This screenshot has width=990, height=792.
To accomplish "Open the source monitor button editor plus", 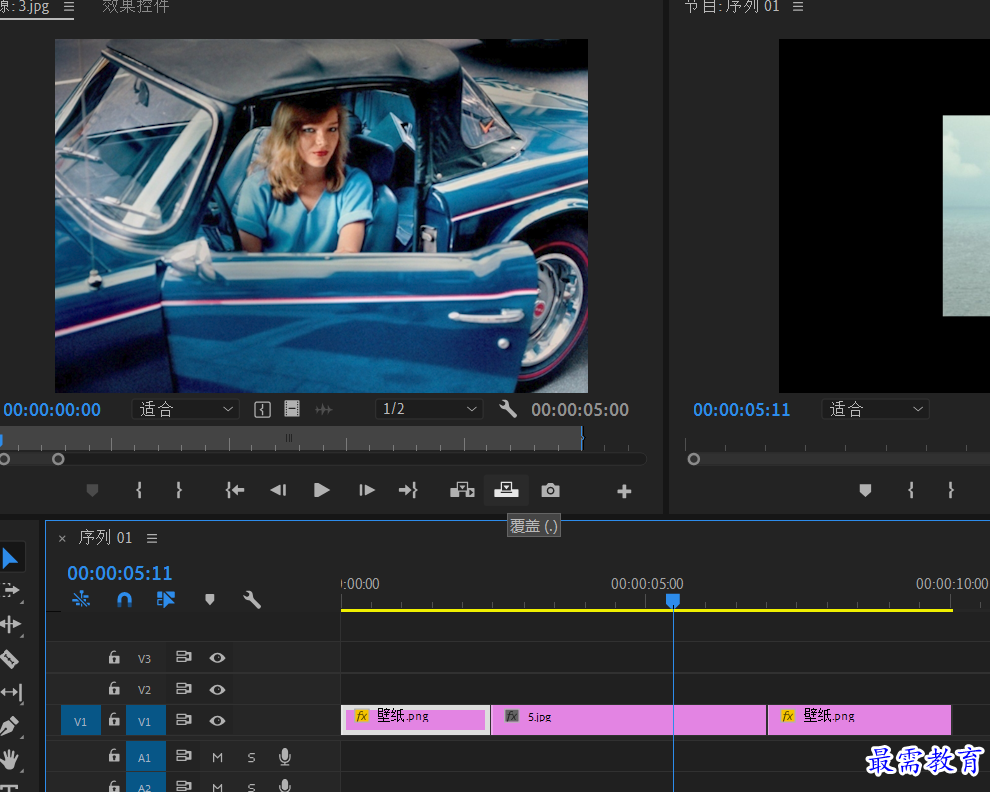I will [x=624, y=491].
